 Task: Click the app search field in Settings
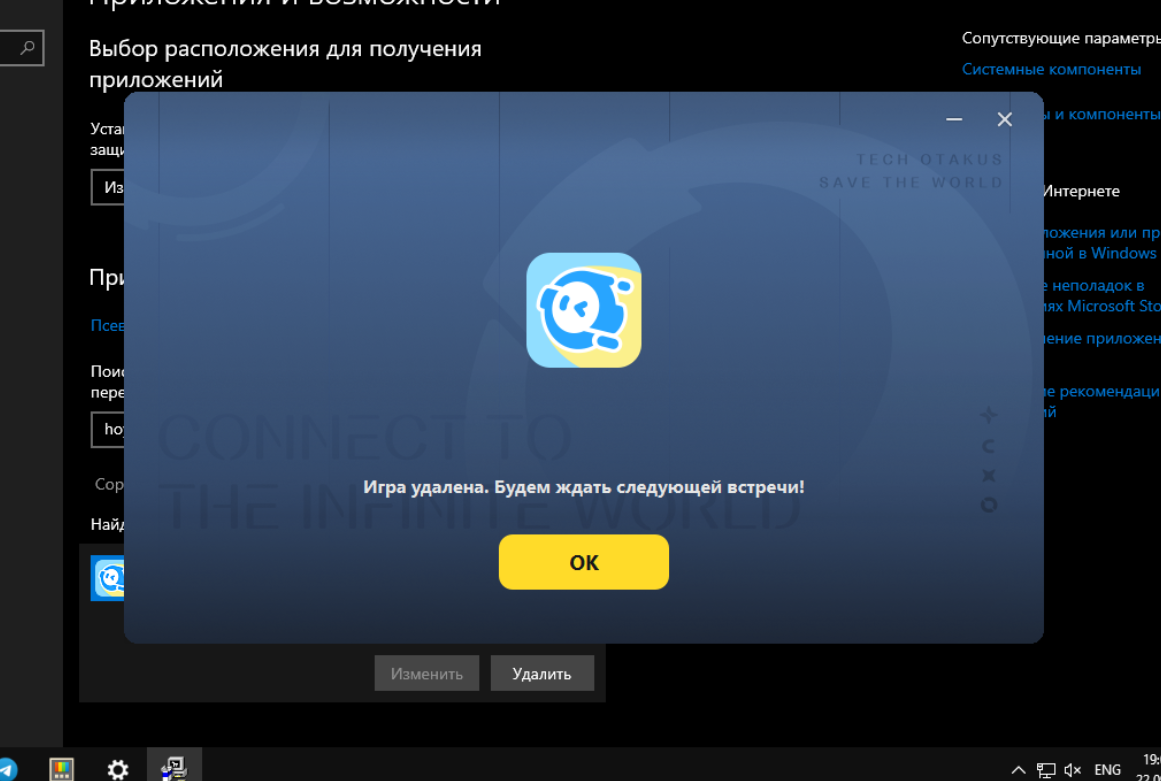107,429
